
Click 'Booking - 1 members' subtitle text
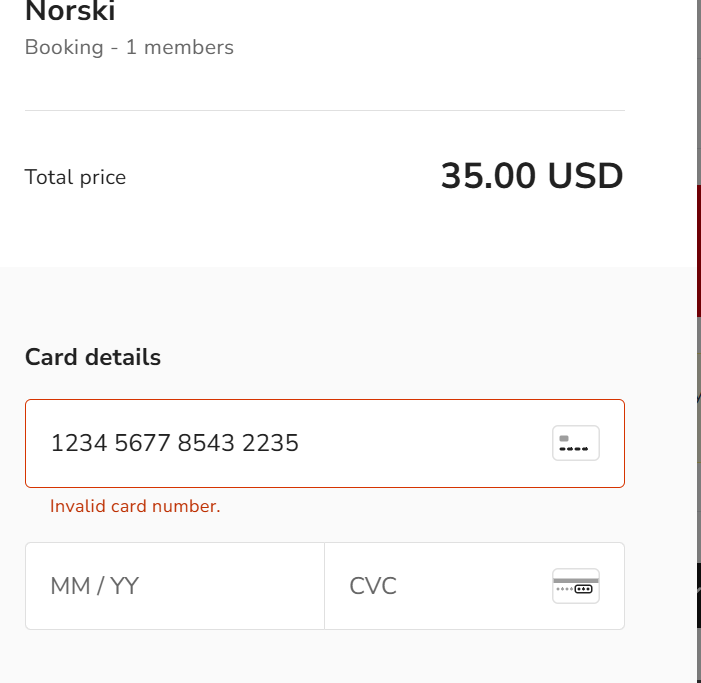129,47
